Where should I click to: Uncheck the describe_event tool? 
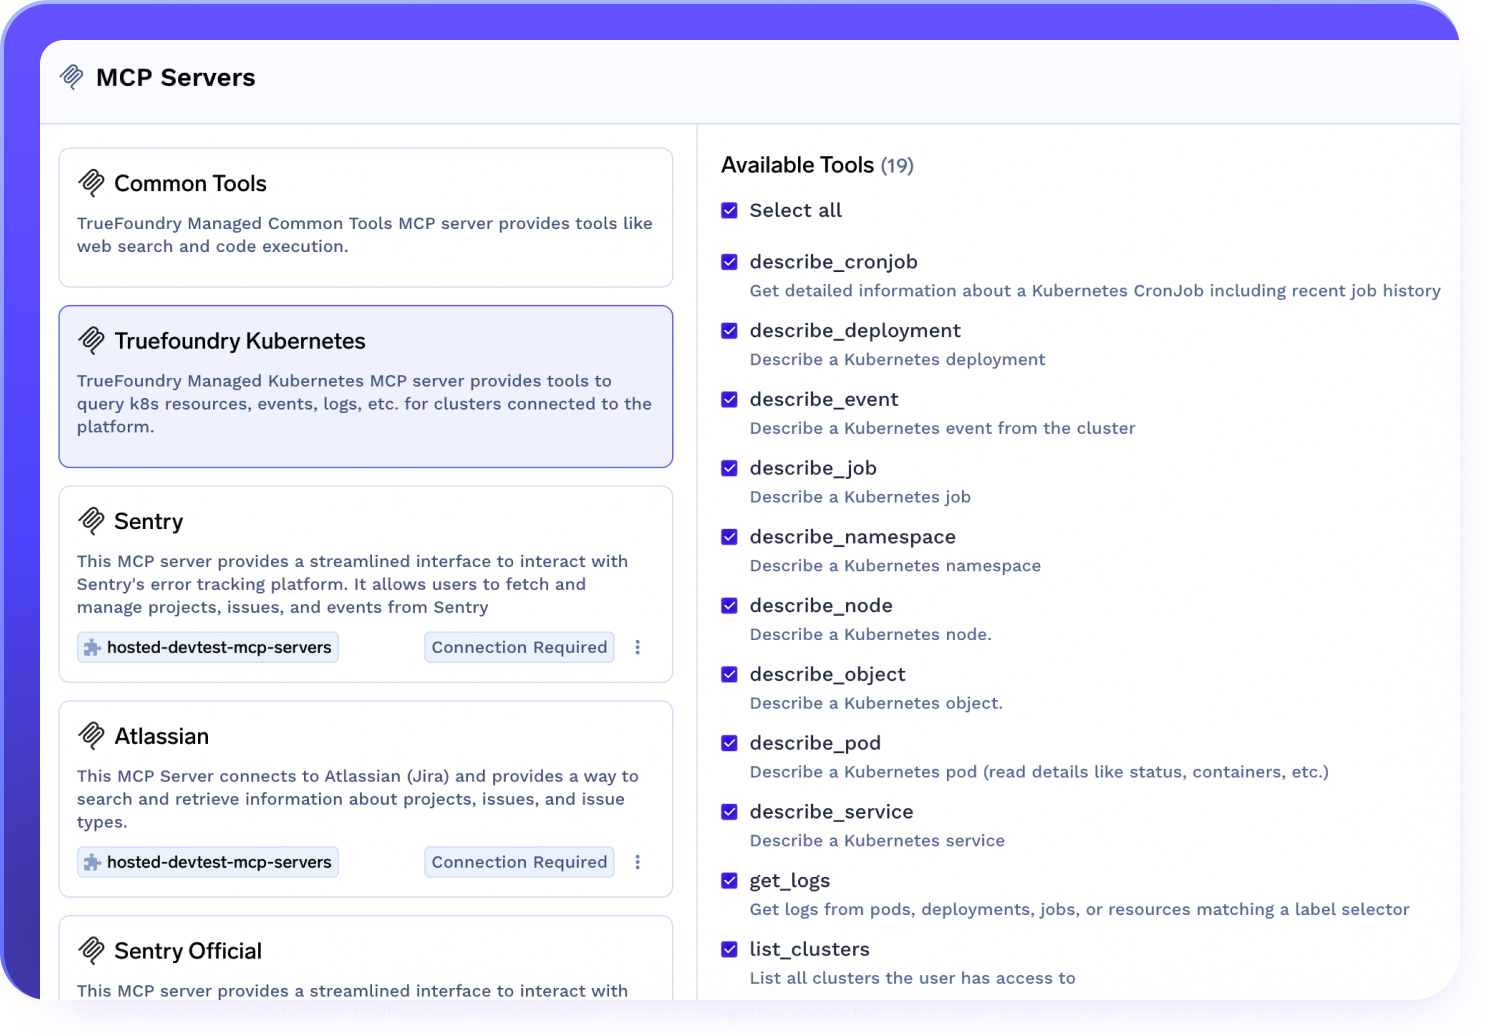(x=729, y=400)
